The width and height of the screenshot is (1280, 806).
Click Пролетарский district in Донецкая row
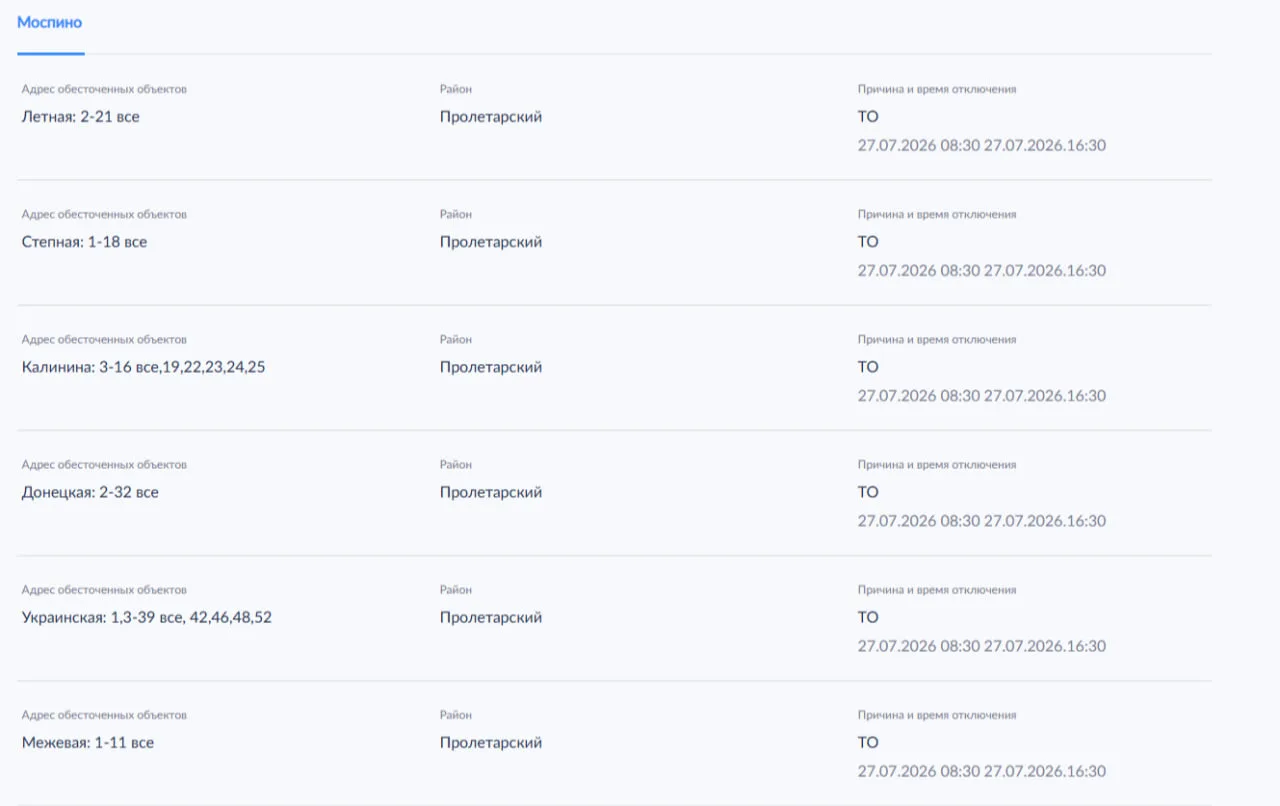pyautogui.click(x=491, y=492)
